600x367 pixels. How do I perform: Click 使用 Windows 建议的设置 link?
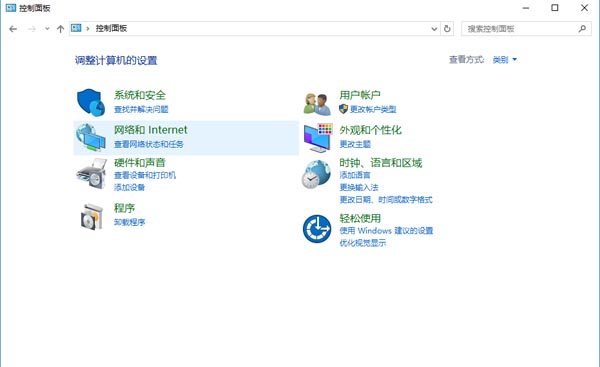[386, 231]
